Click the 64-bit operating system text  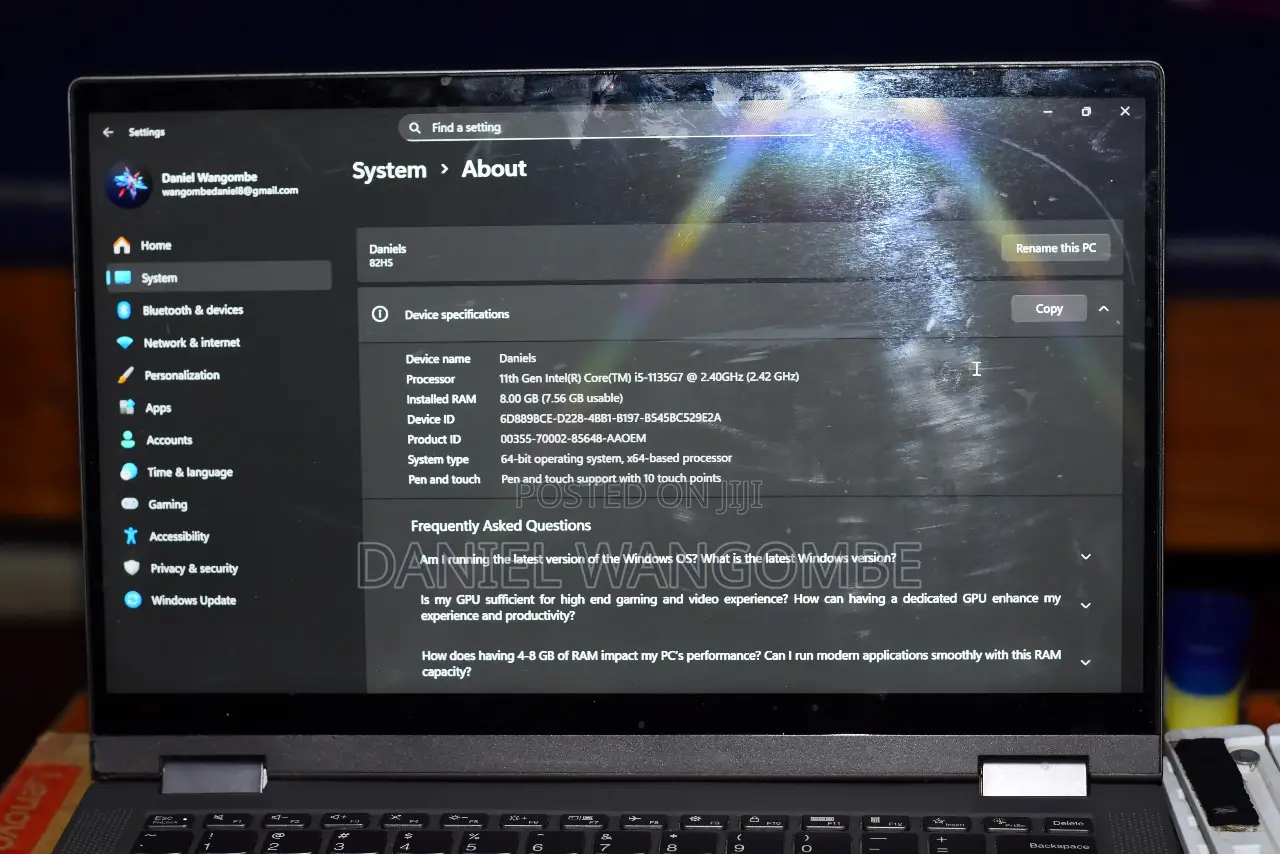[616, 458]
